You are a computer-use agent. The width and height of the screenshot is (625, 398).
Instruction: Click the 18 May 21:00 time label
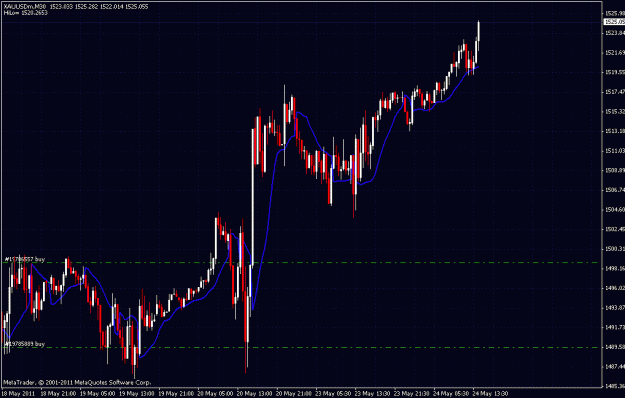[59, 394]
